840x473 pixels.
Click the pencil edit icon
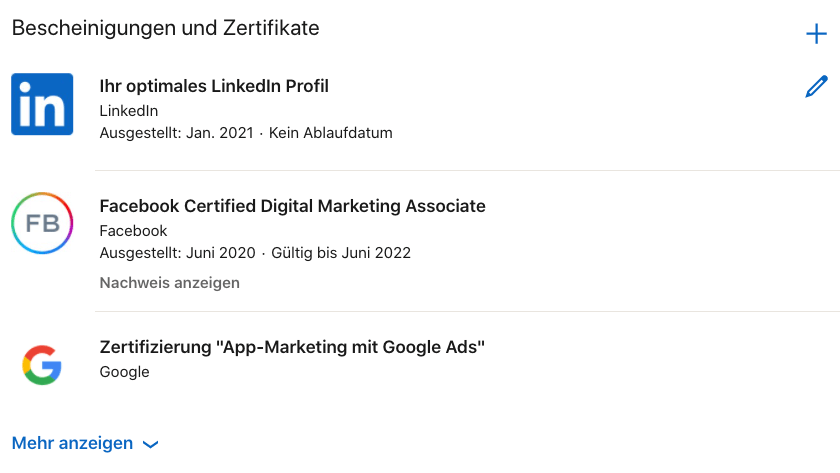point(816,87)
